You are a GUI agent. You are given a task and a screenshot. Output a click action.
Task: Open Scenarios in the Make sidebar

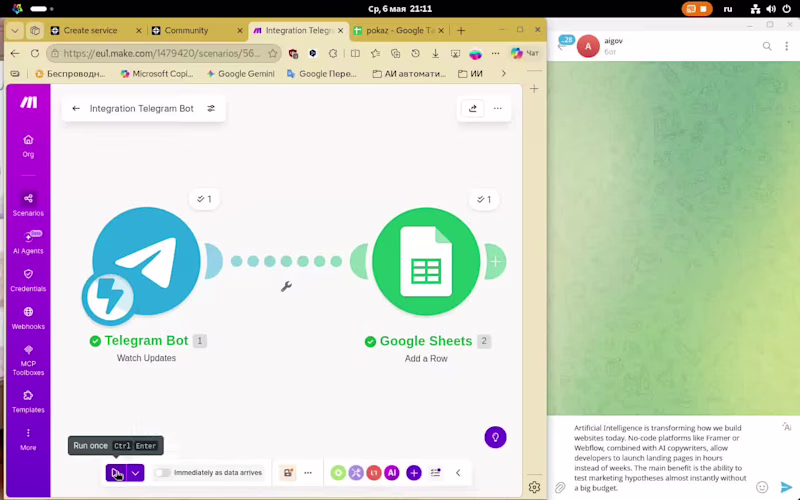pyautogui.click(x=28, y=204)
